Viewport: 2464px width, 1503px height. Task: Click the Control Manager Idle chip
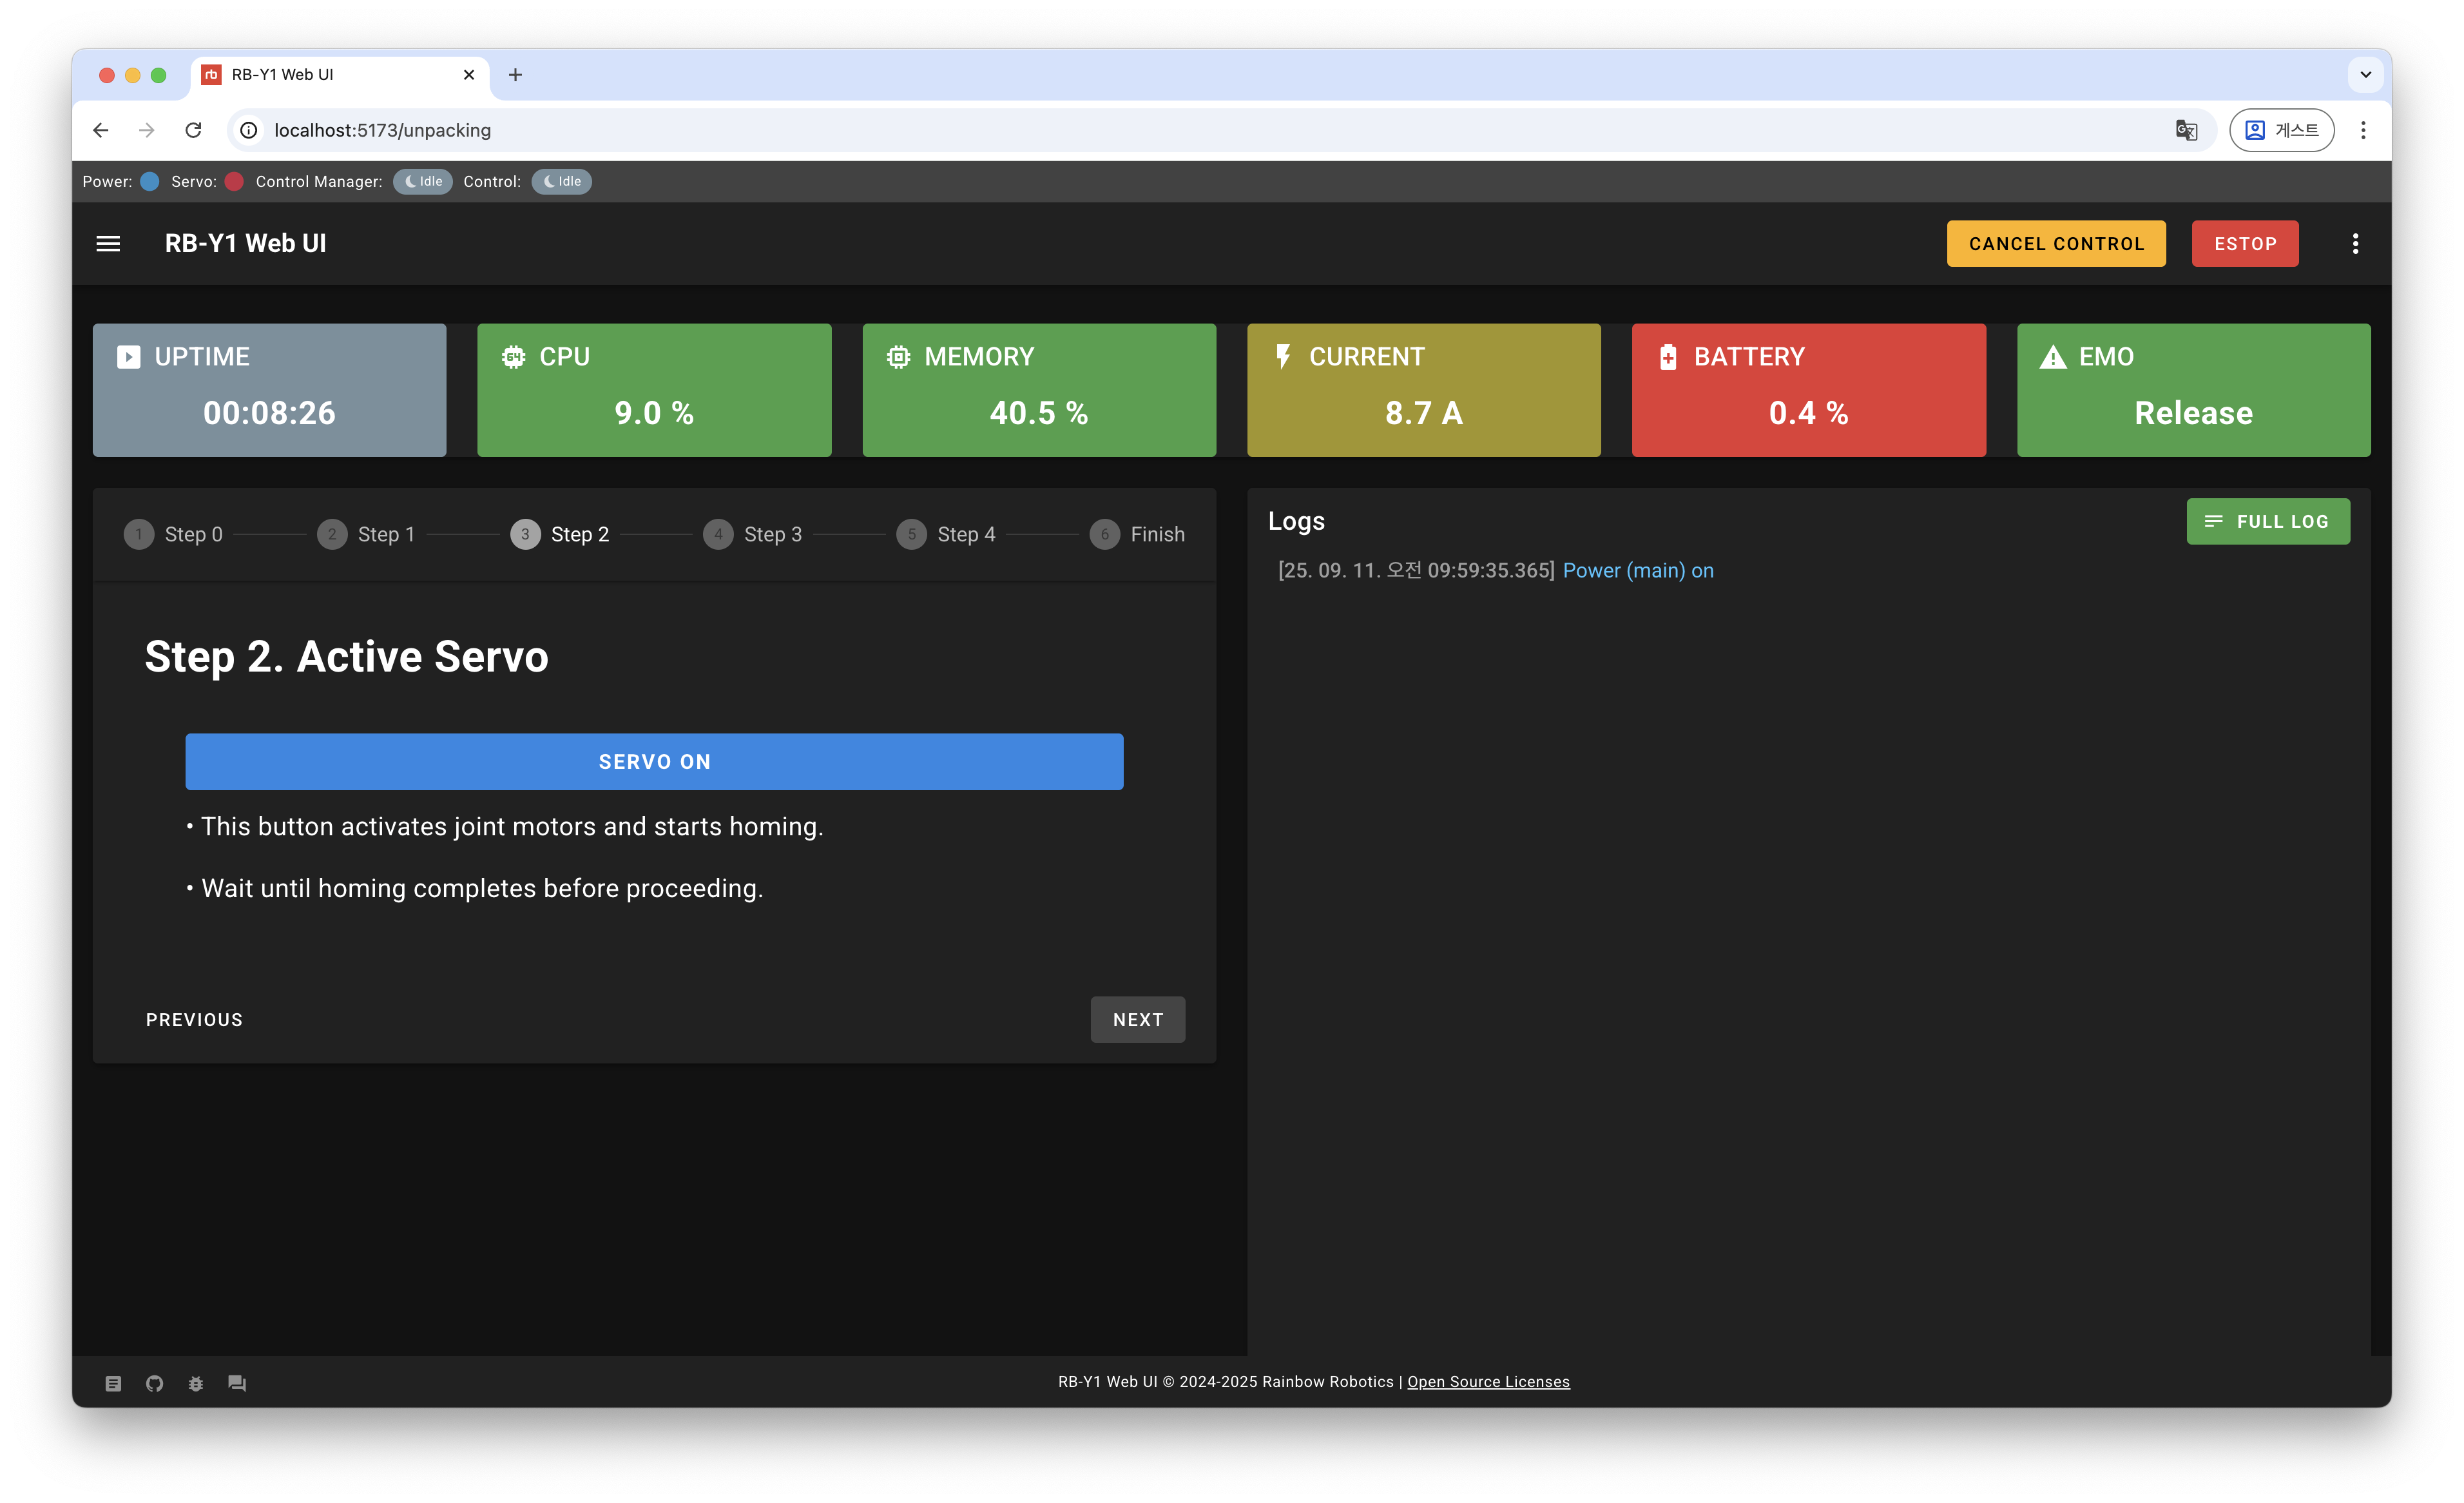pyautogui.click(x=423, y=181)
